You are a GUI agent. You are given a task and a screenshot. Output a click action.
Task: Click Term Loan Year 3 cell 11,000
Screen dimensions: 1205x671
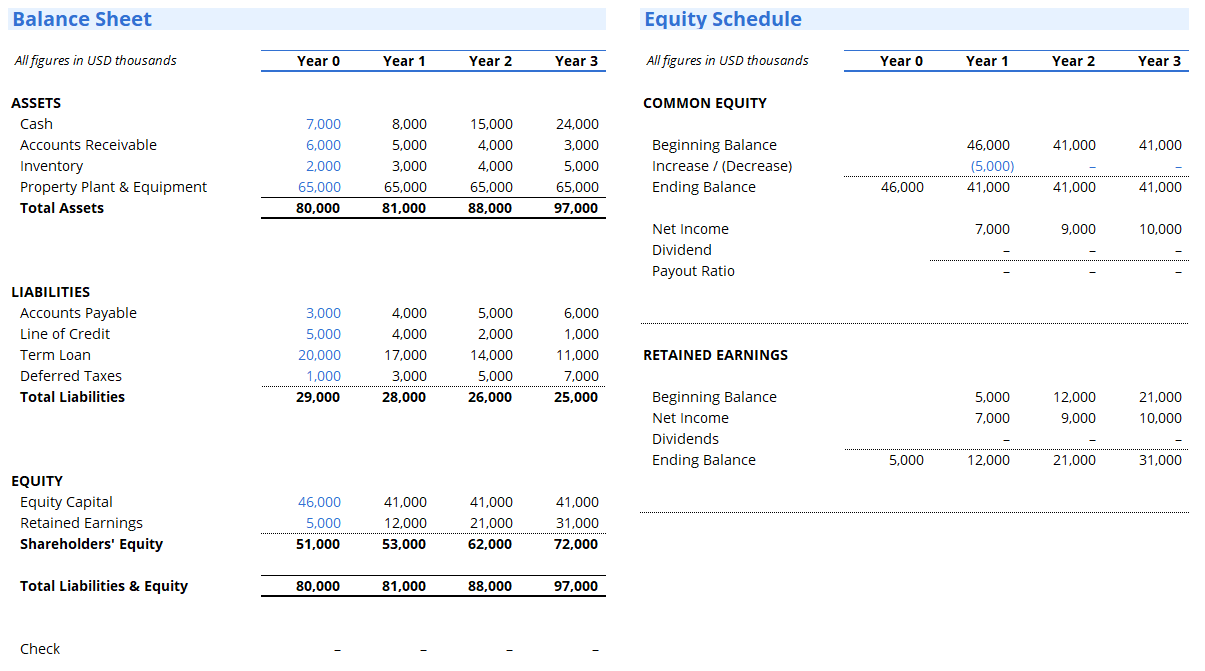pos(578,355)
